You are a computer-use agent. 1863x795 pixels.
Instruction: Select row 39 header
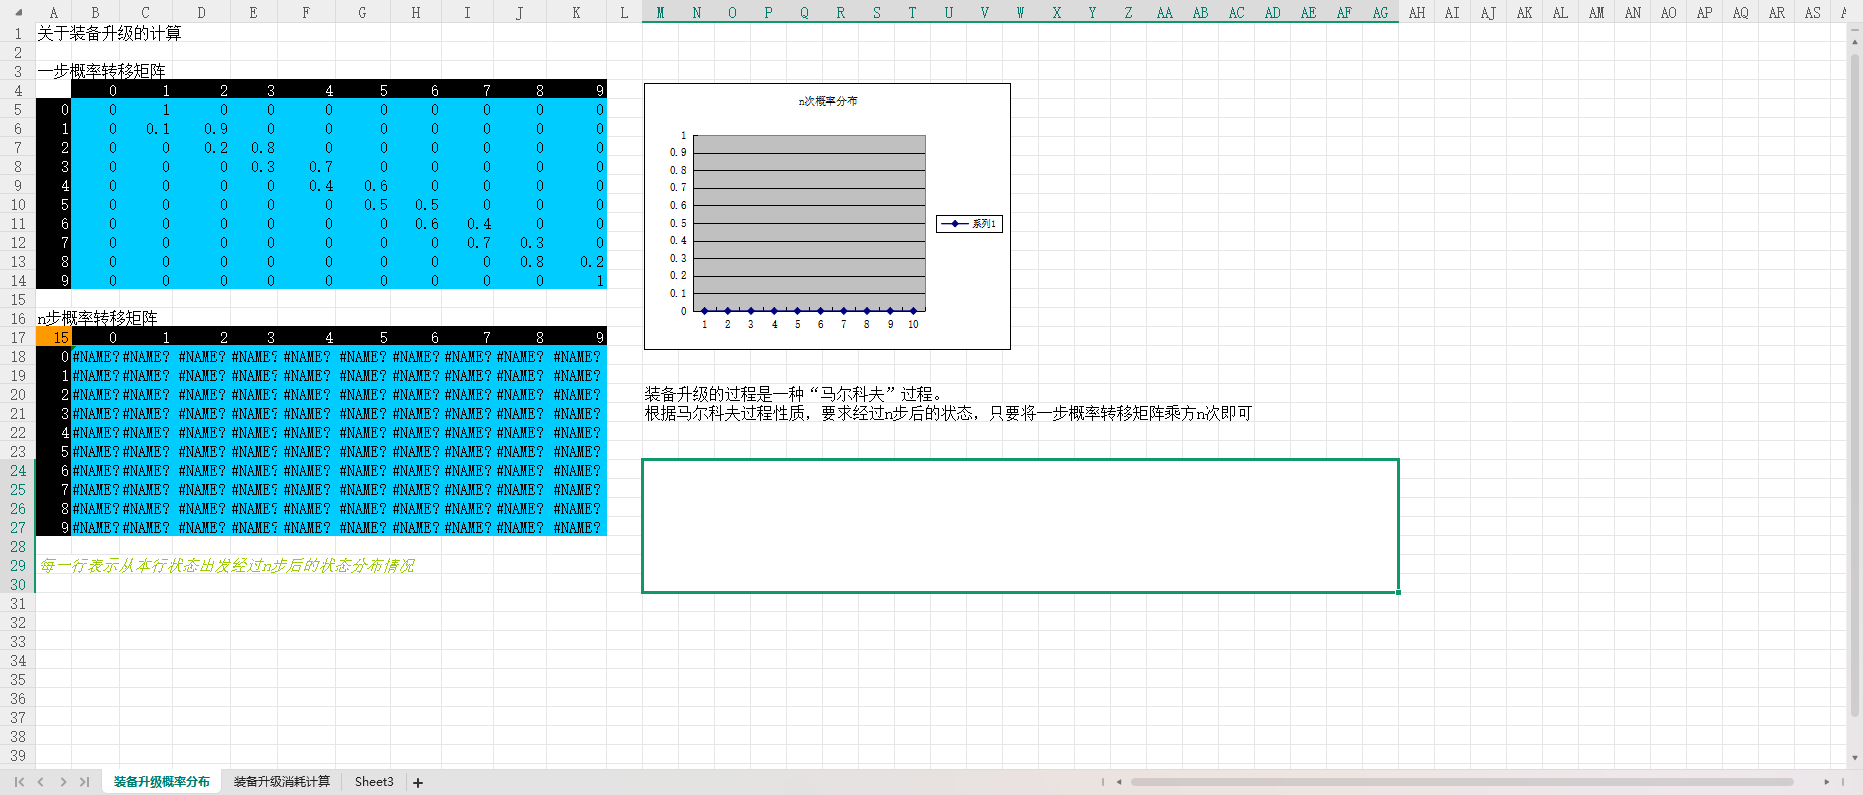[x=18, y=755]
